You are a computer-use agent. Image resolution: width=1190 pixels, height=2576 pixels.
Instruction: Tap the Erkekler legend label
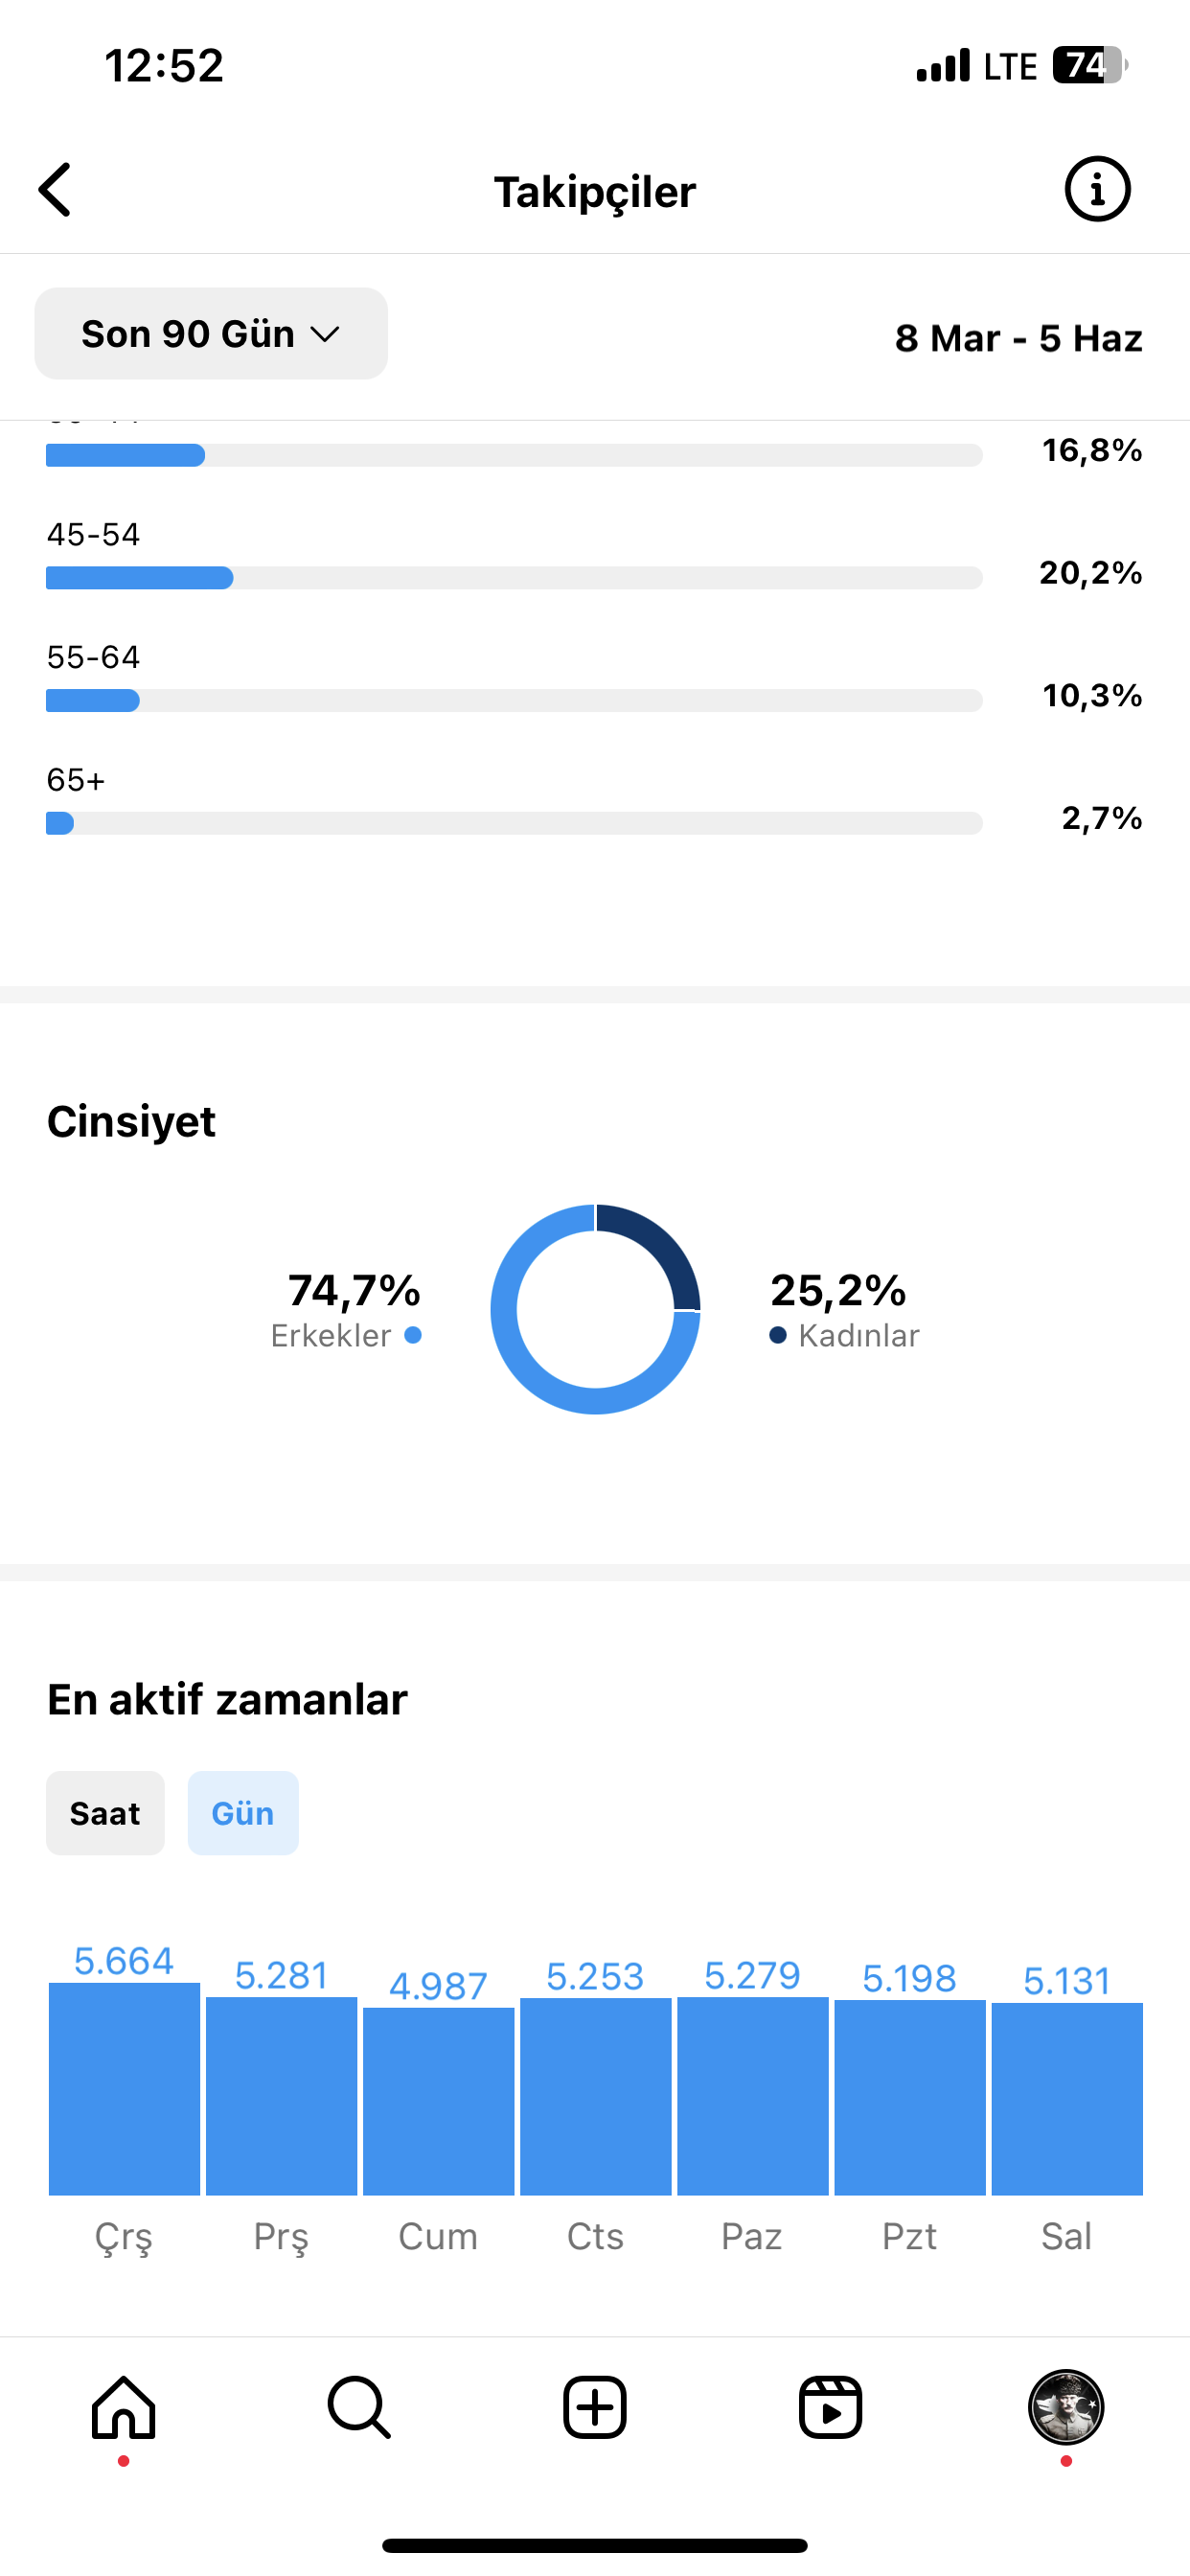click(x=331, y=1336)
